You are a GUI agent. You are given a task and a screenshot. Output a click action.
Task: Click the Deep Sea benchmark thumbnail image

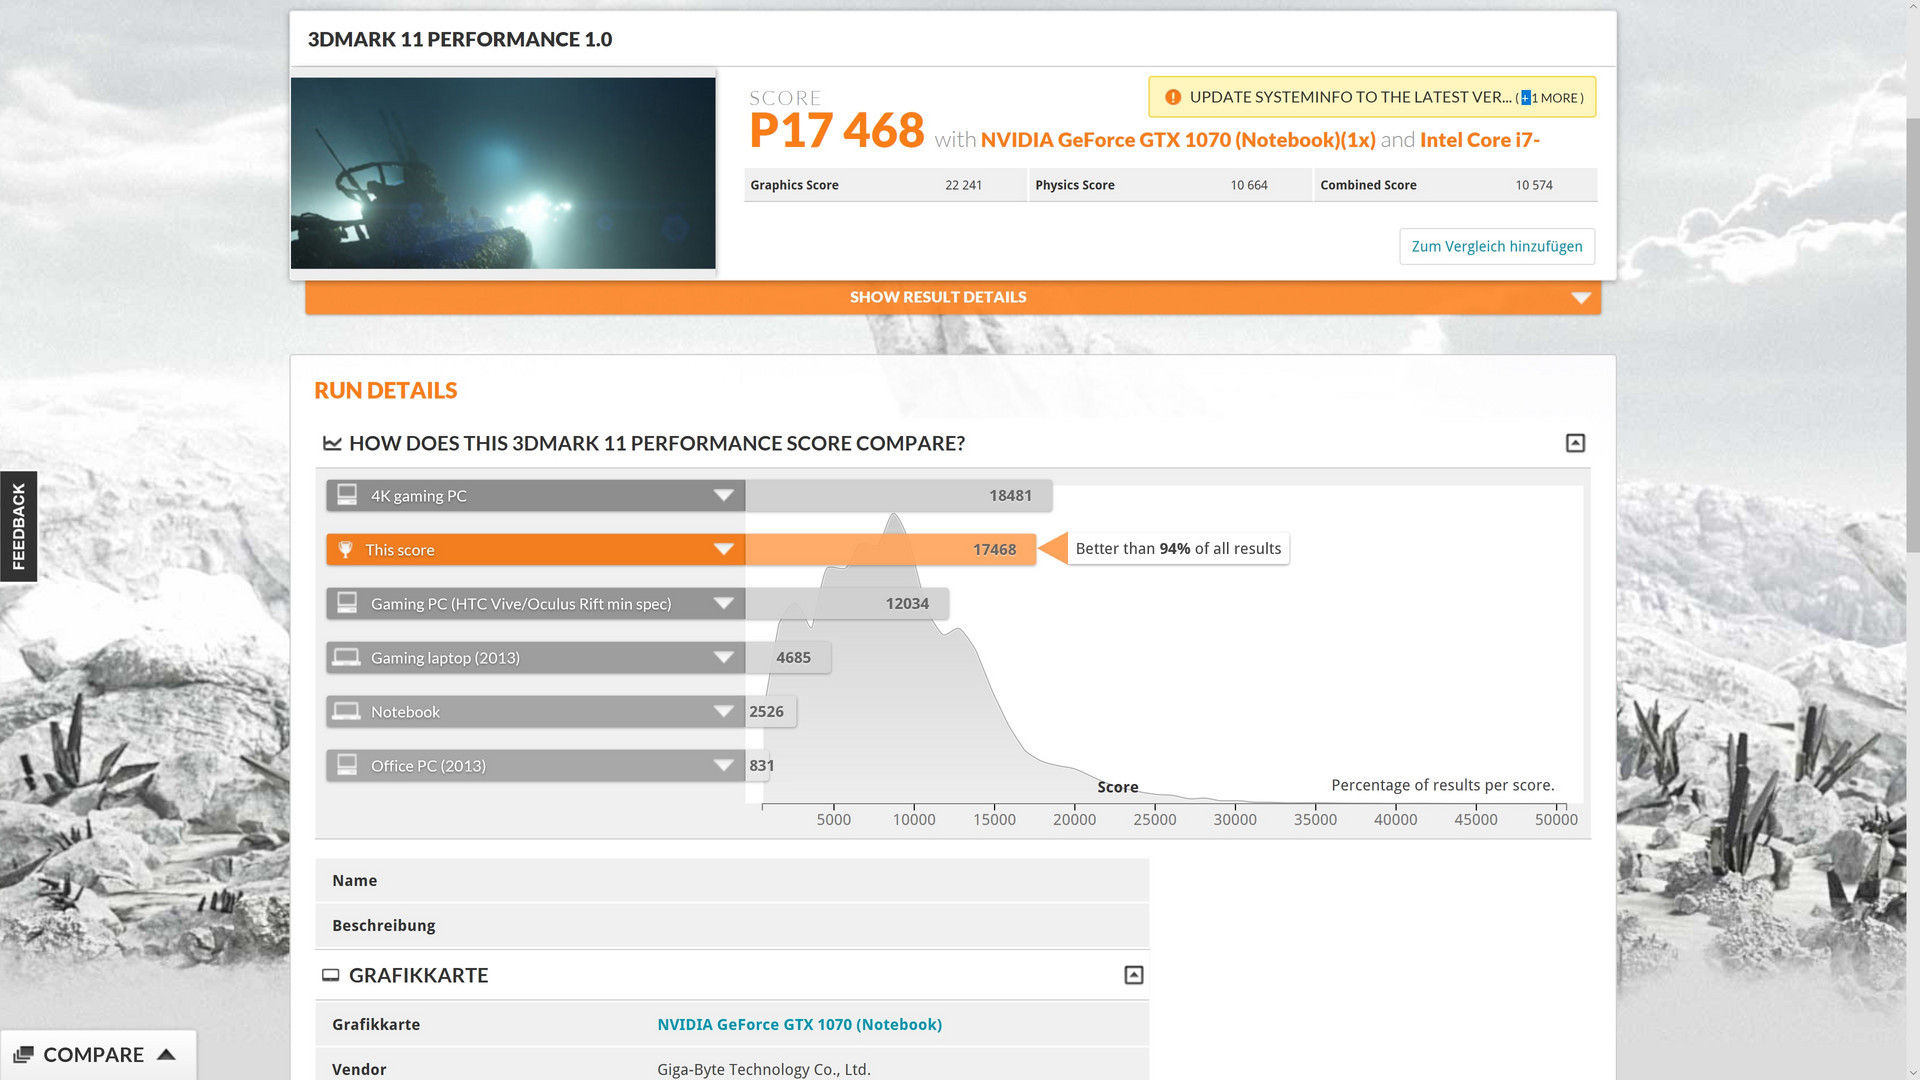click(x=503, y=173)
